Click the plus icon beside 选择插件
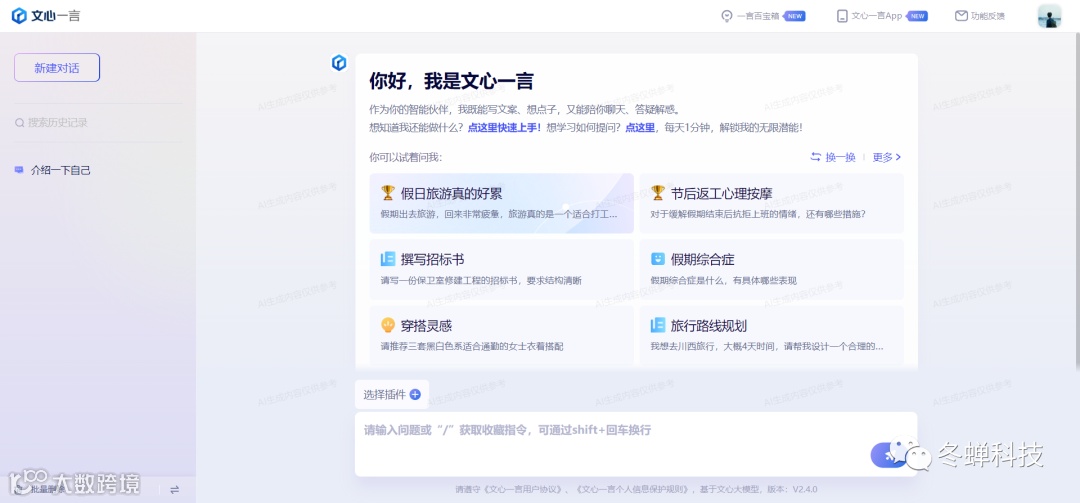This screenshot has width=1080, height=503. (415, 394)
